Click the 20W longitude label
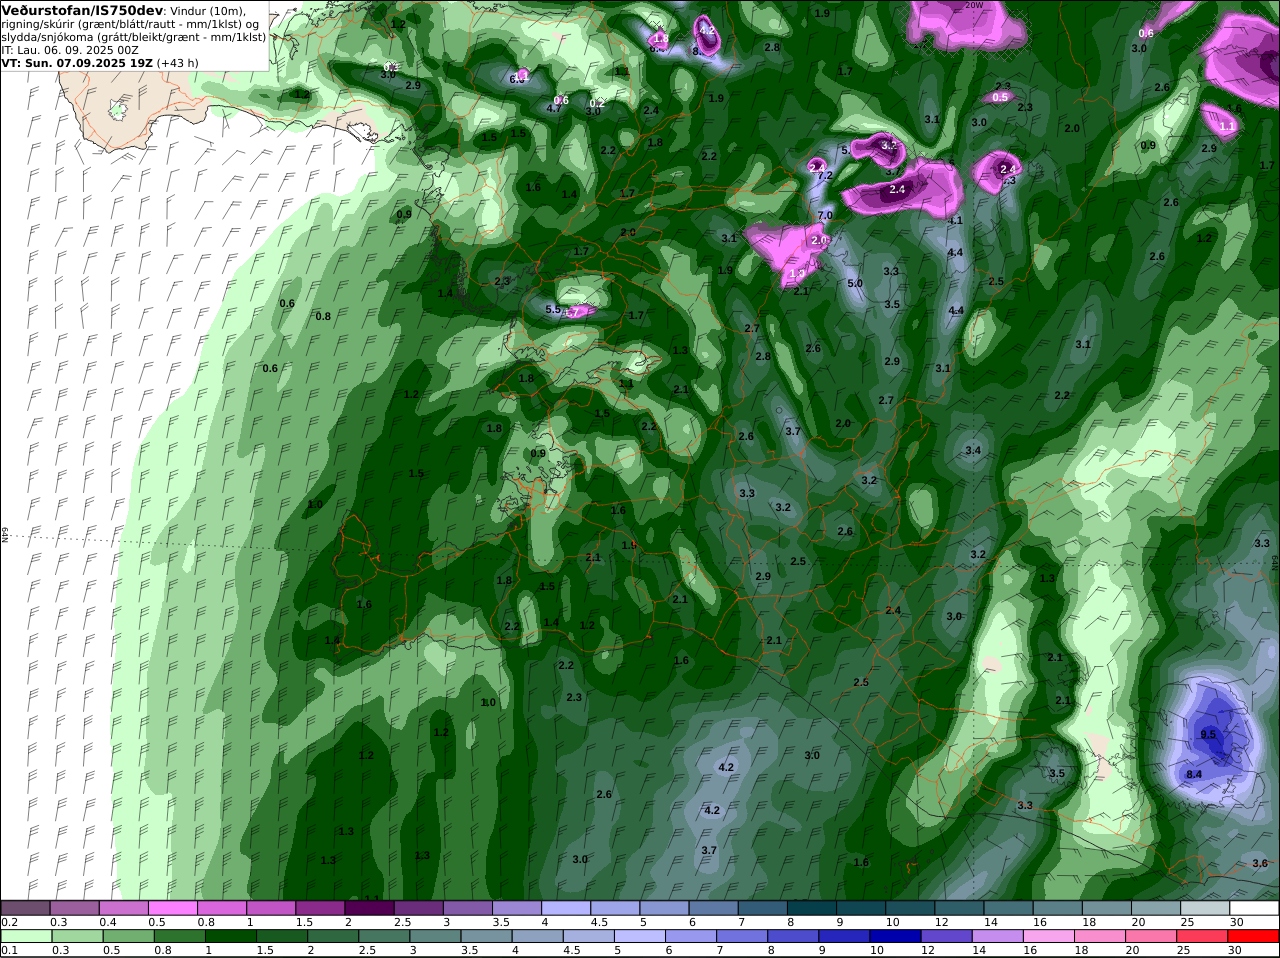The width and height of the screenshot is (1280, 958). pyautogui.click(x=974, y=5)
